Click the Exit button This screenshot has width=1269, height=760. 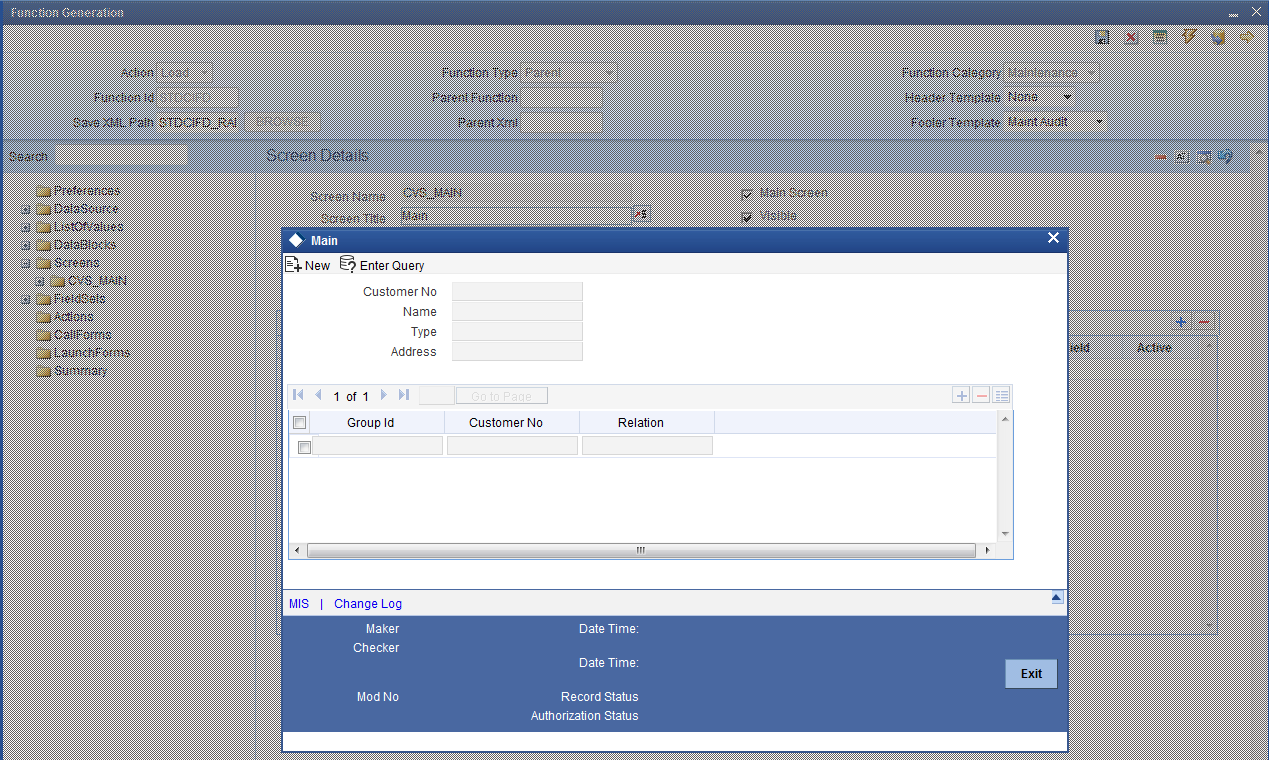click(1031, 674)
